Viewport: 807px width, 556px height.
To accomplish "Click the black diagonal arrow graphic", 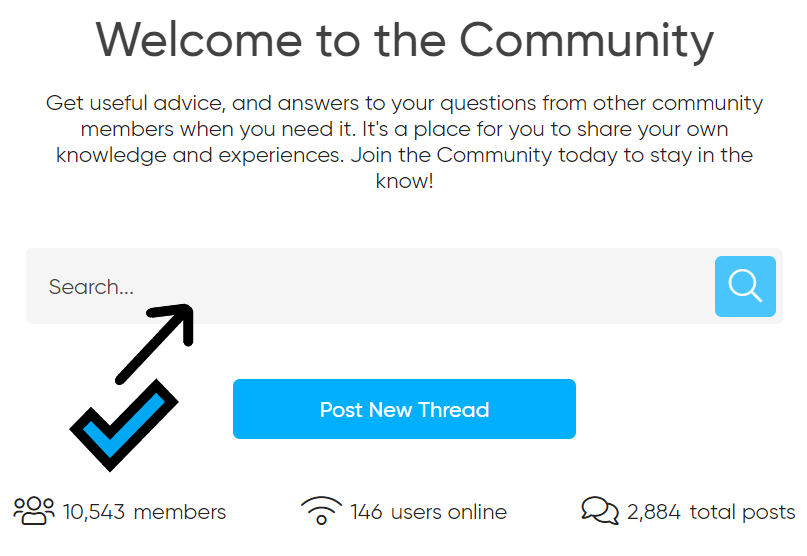I will (154, 344).
